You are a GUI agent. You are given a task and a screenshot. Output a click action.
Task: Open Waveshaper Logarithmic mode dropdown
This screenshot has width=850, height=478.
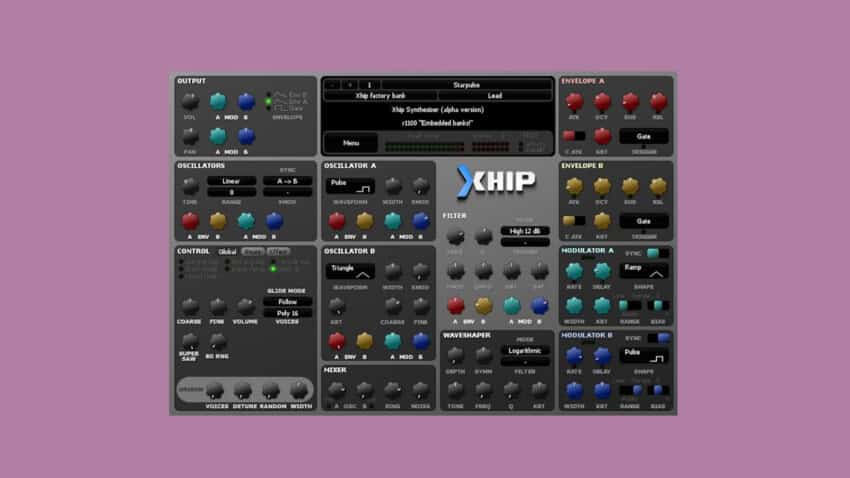pyautogui.click(x=525, y=352)
